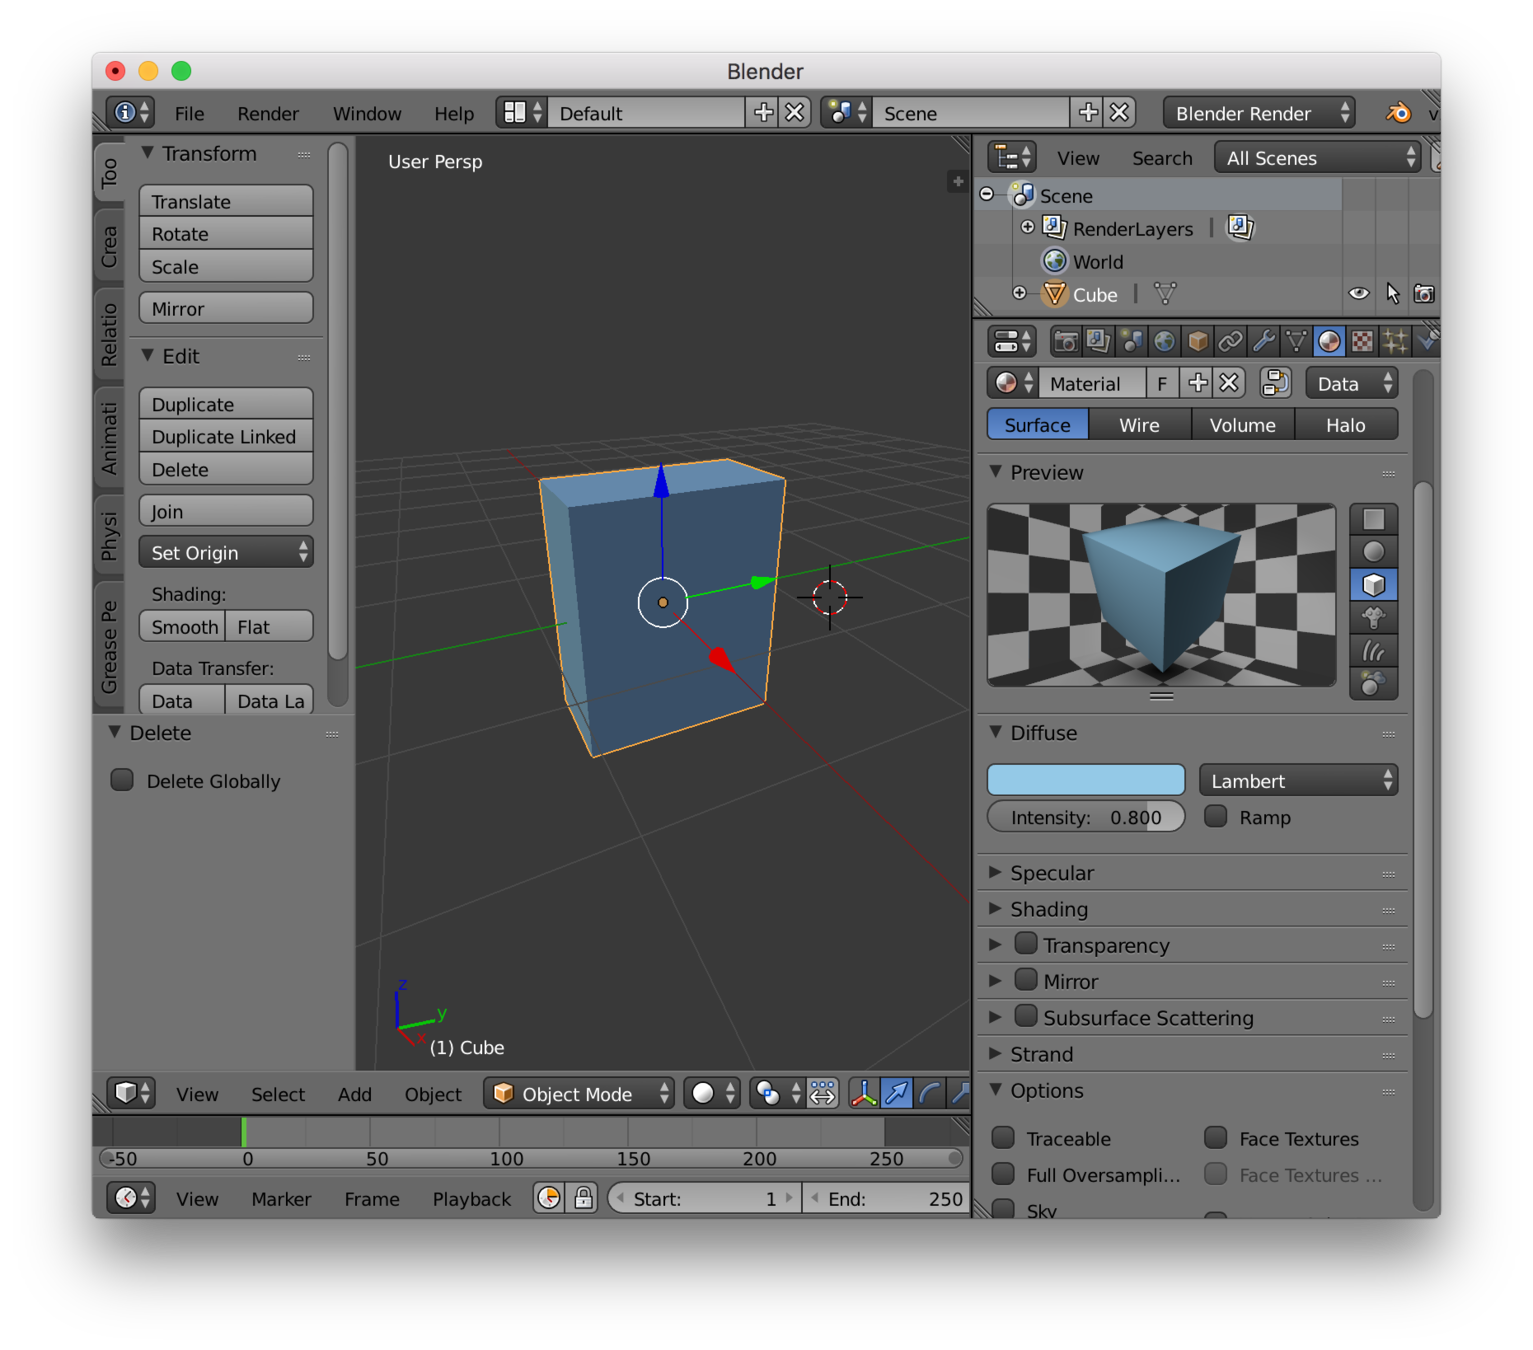Select the rotate manipulator arc icon
Image resolution: width=1533 pixels, height=1350 pixels.
930,1094
